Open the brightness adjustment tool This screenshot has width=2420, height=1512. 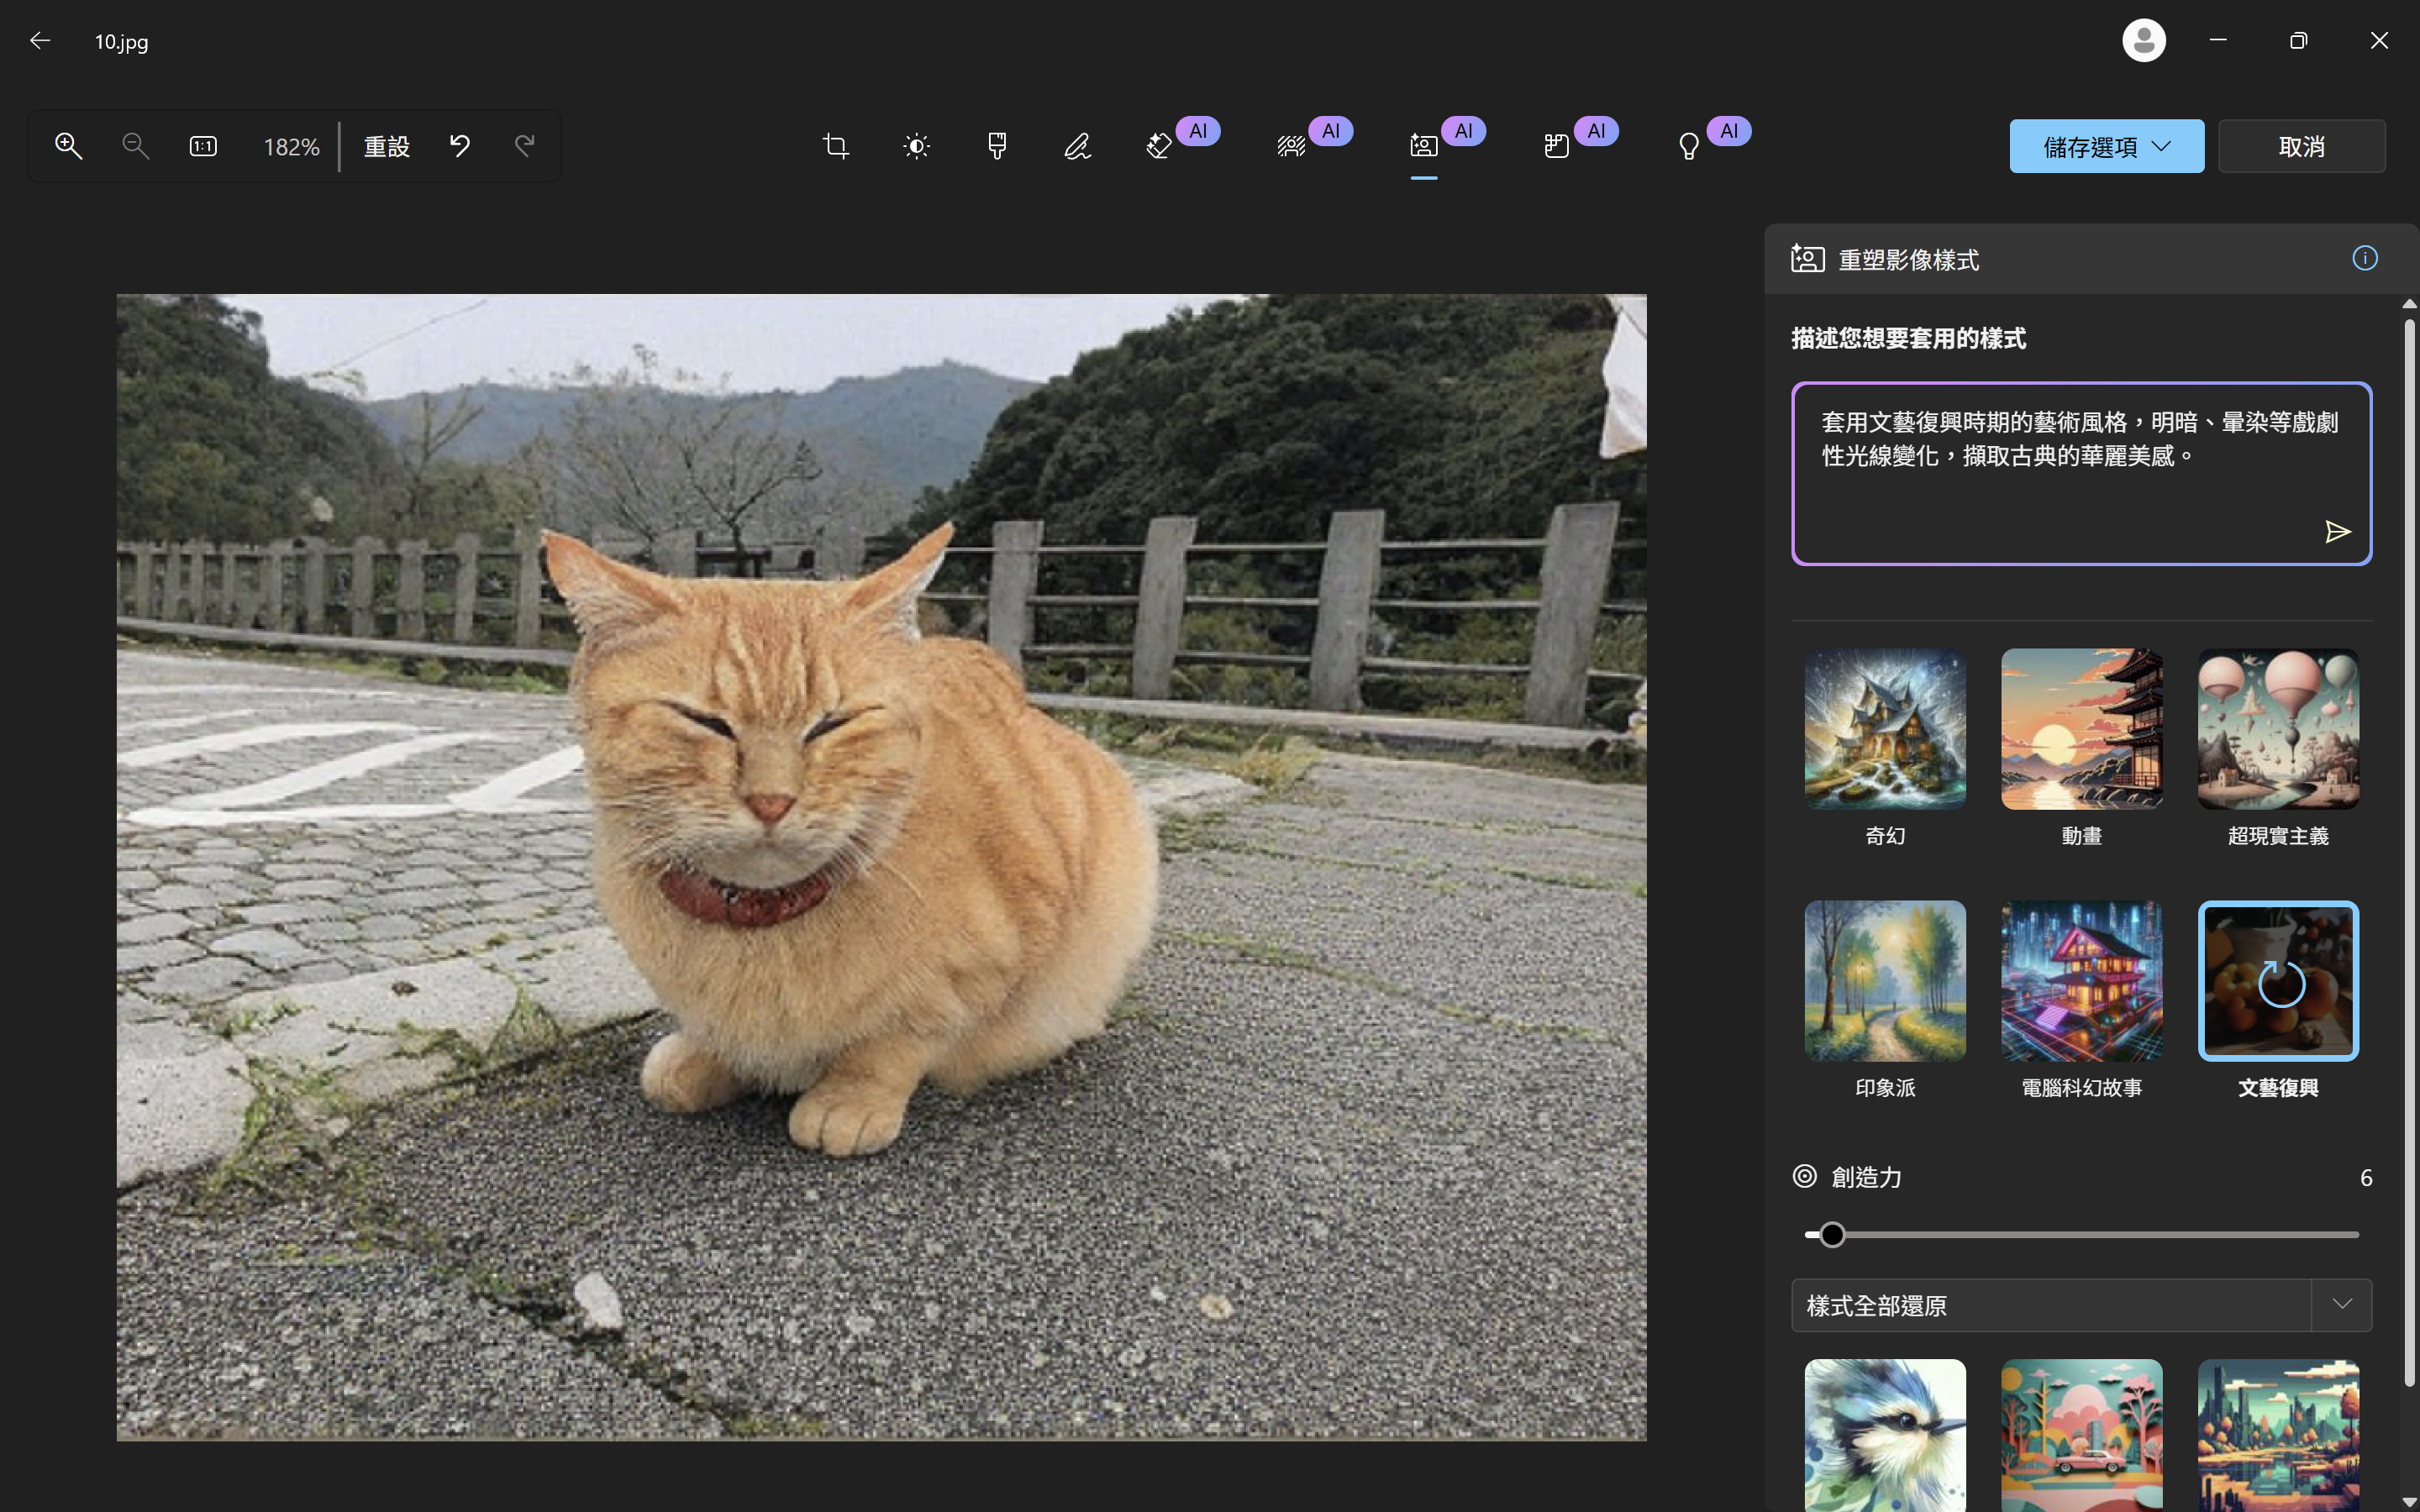916,147
